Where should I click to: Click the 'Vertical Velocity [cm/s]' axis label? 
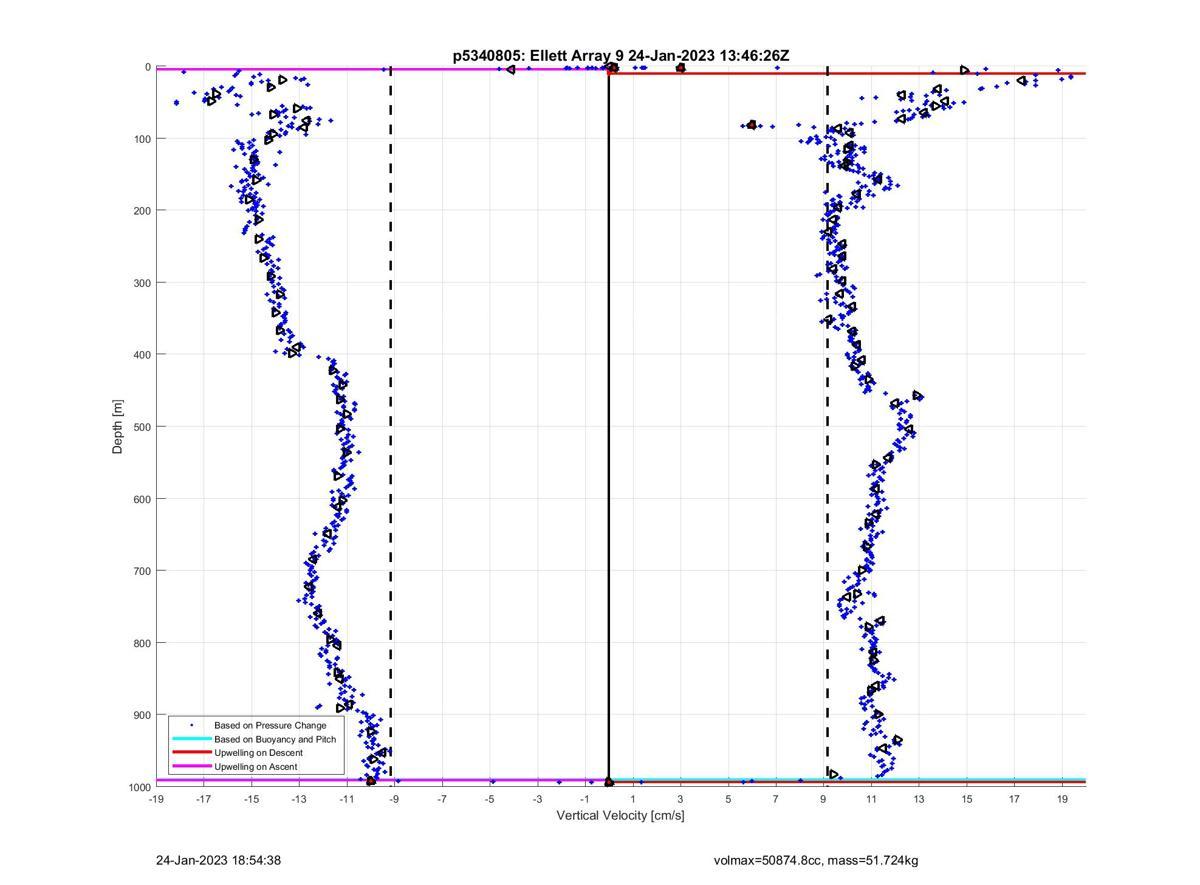[620, 816]
